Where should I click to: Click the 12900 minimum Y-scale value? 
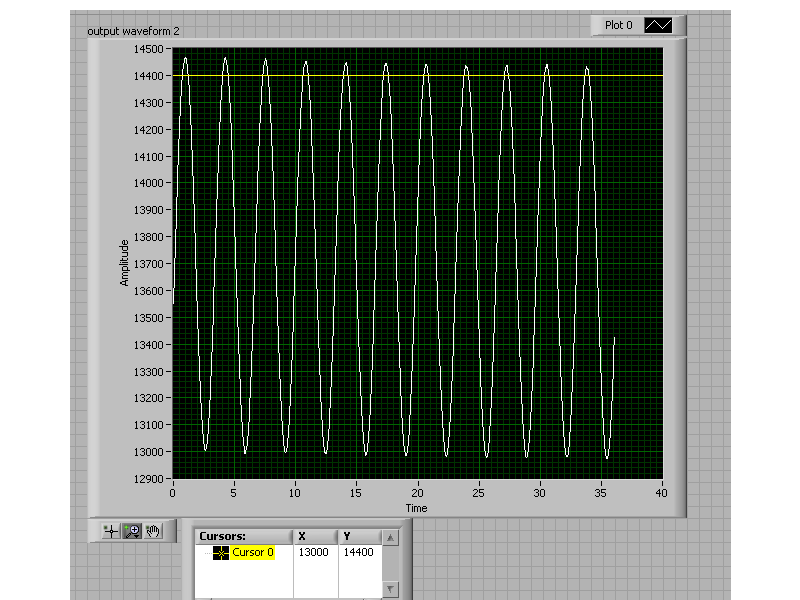coord(149,479)
